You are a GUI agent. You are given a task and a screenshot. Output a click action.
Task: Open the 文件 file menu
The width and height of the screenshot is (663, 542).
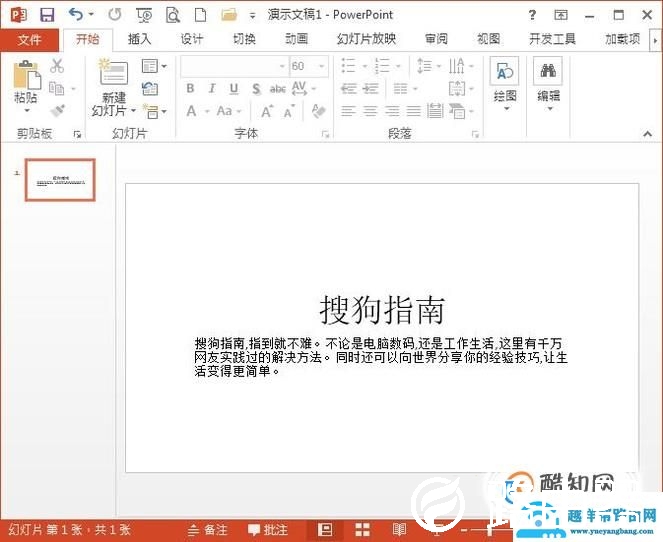point(30,40)
